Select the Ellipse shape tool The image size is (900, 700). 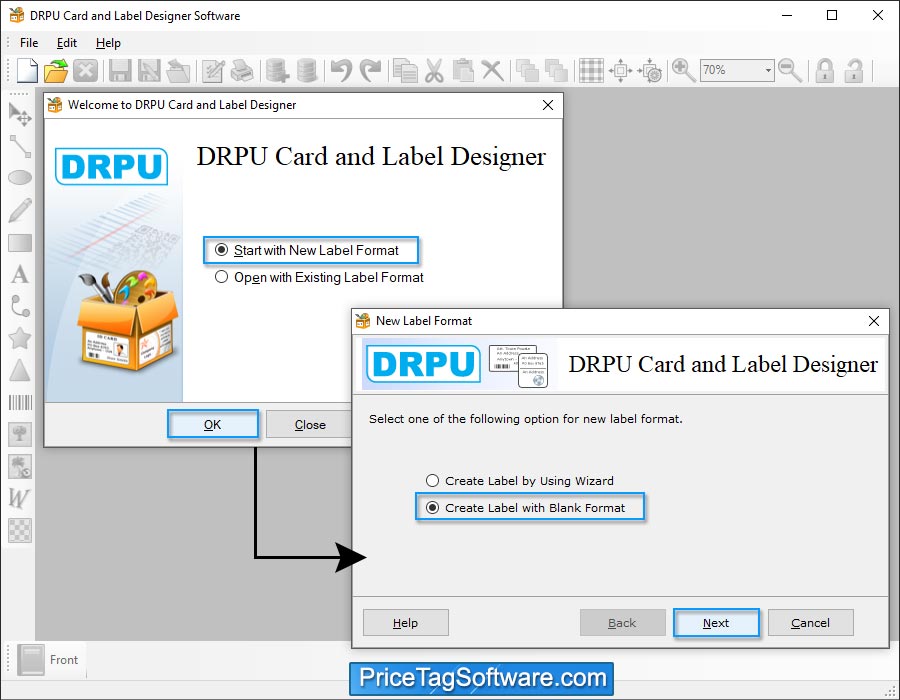tap(20, 178)
